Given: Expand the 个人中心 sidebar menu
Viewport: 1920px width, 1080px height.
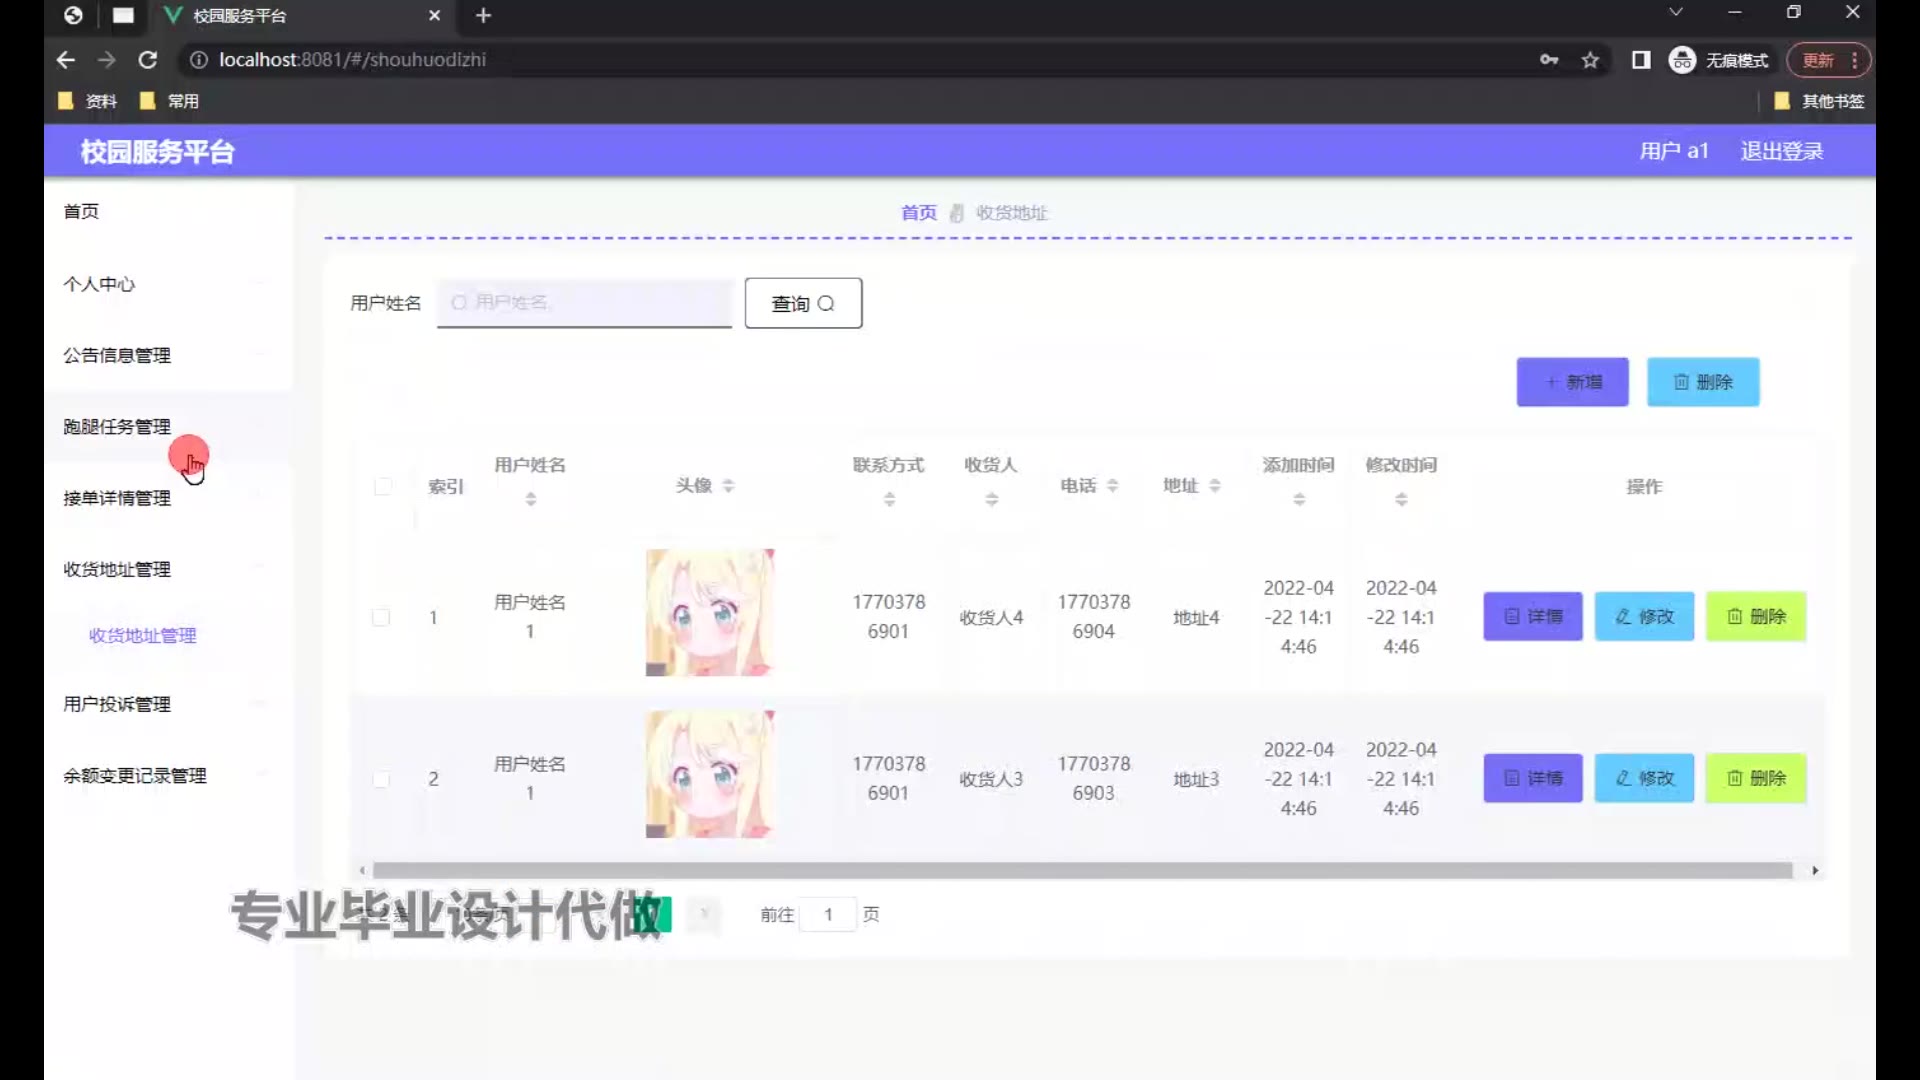Looking at the screenshot, I should tap(99, 284).
